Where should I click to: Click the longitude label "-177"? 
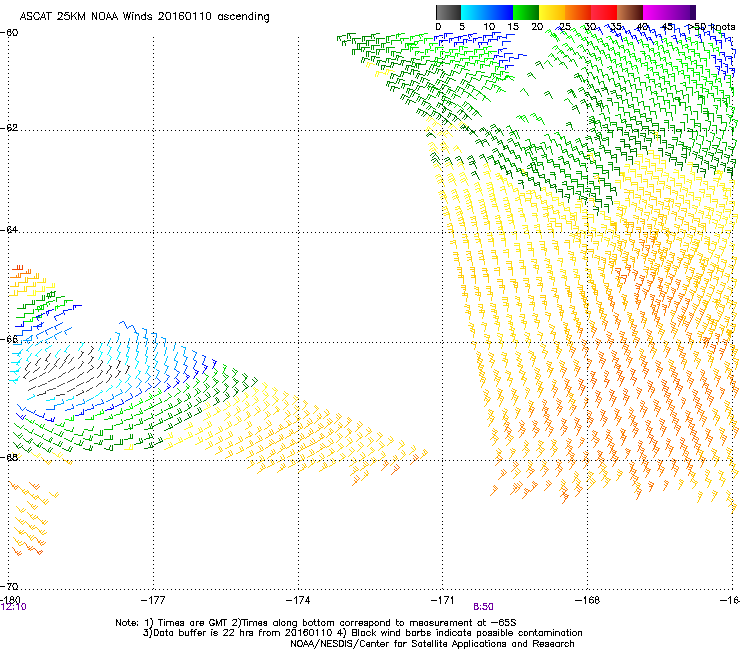[153, 599]
